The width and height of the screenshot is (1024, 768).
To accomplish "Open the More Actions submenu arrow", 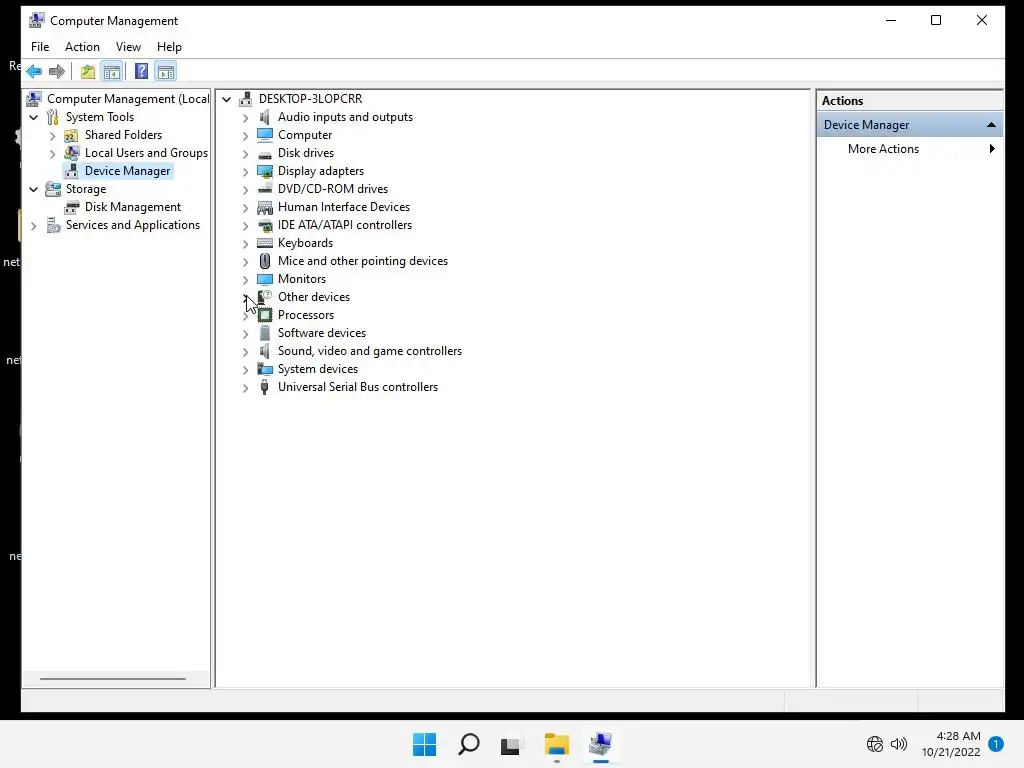I will click(992, 149).
